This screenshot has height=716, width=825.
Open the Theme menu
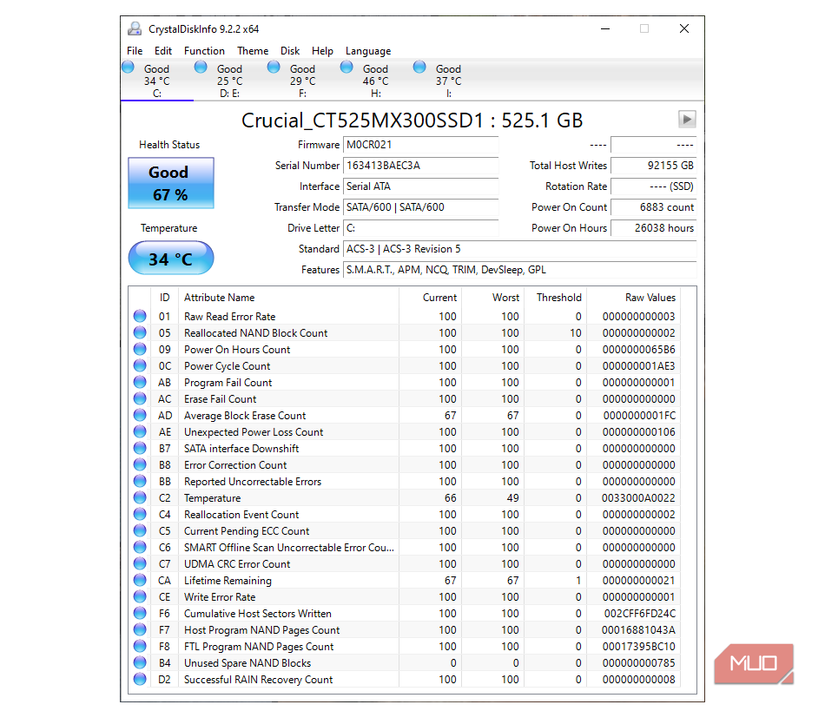tap(253, 51)
